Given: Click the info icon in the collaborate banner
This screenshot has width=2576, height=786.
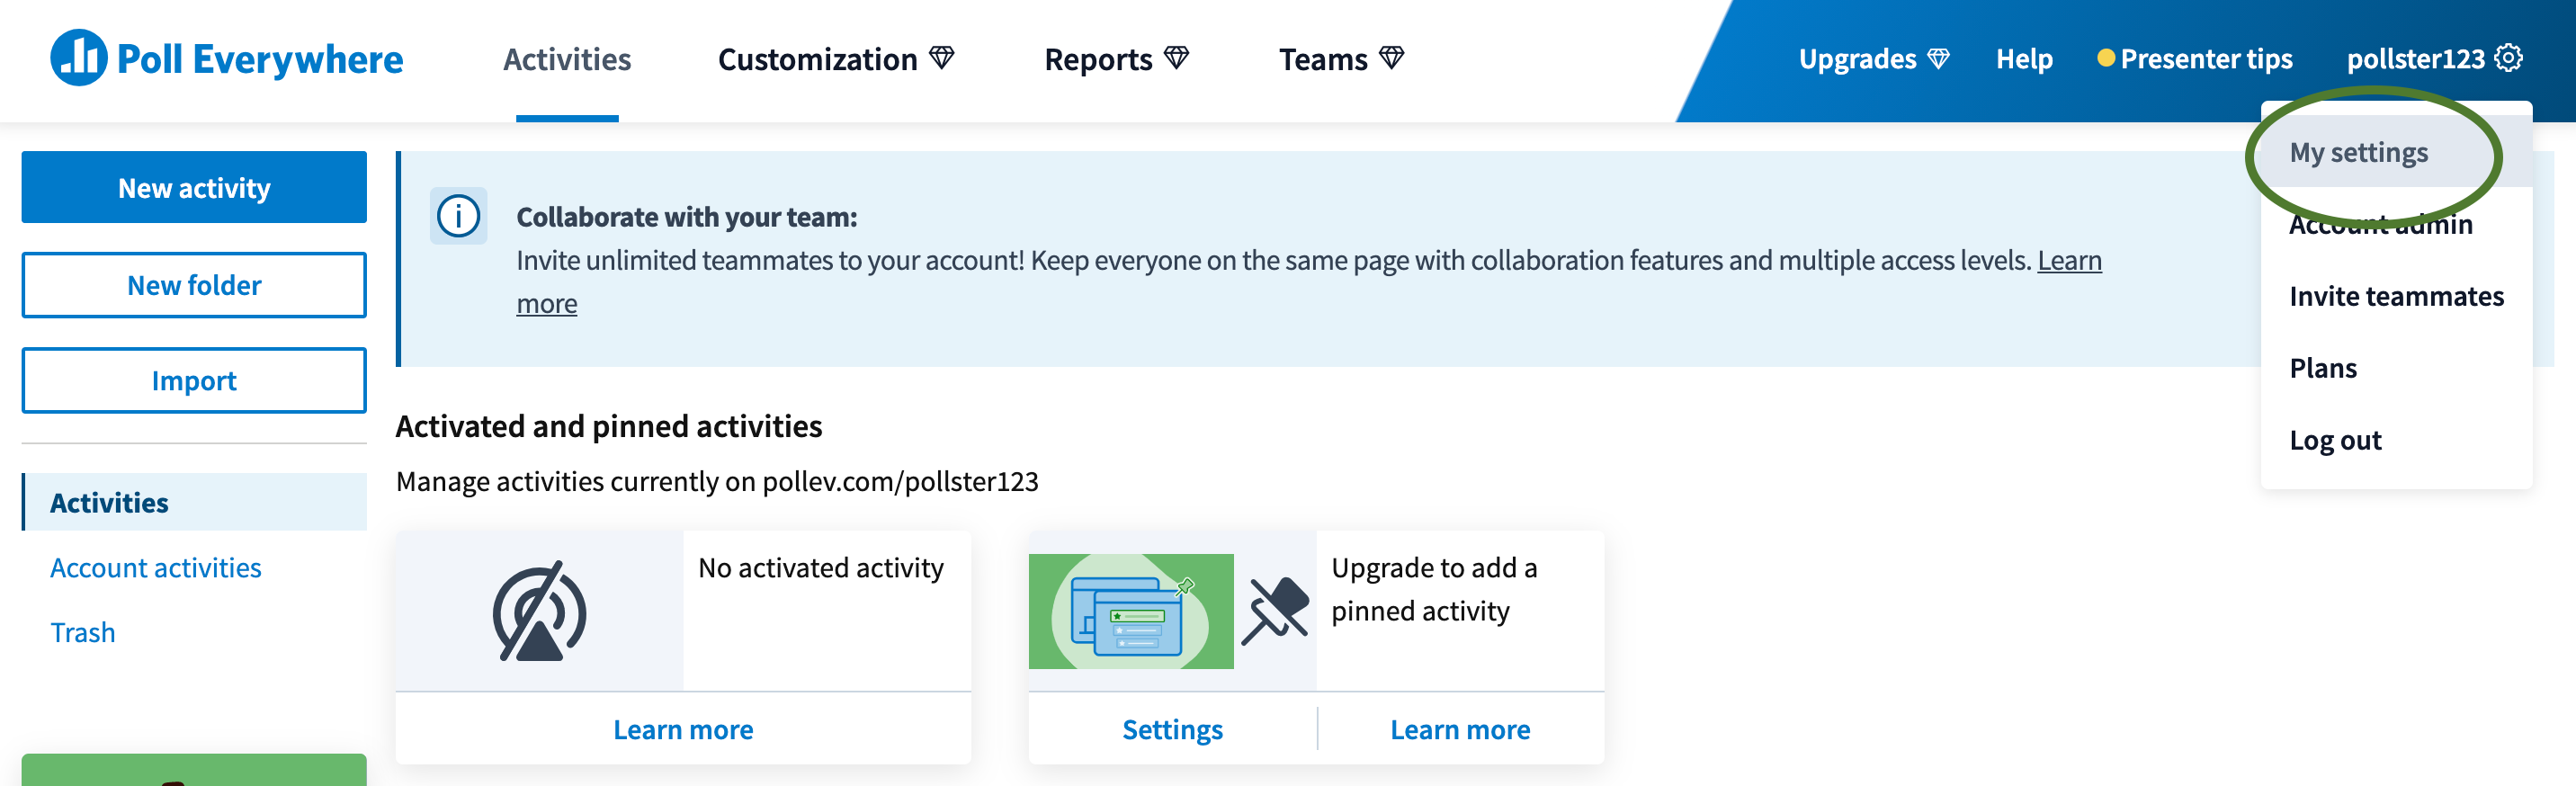Looking at the screenshot, I should point(458,216).
